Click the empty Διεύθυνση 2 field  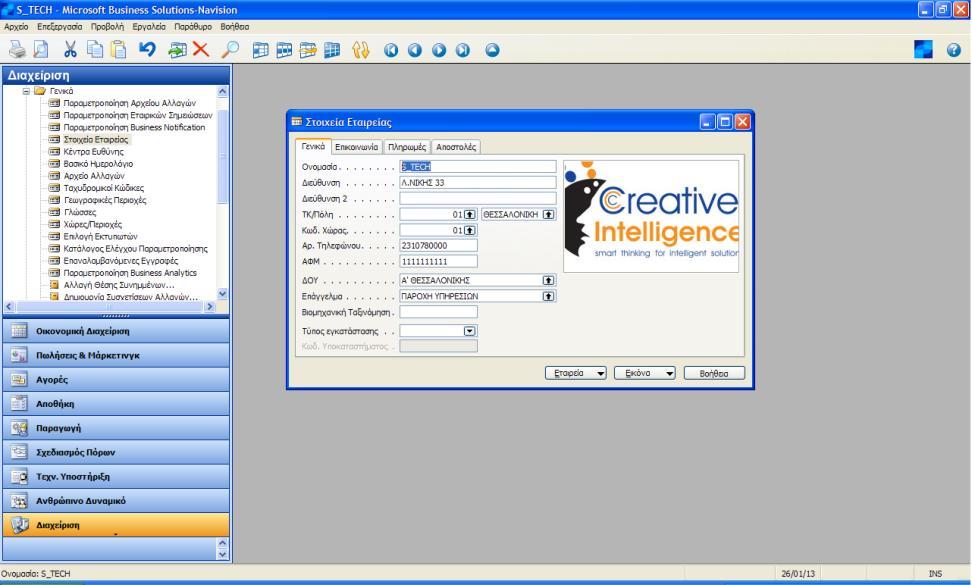478,199
